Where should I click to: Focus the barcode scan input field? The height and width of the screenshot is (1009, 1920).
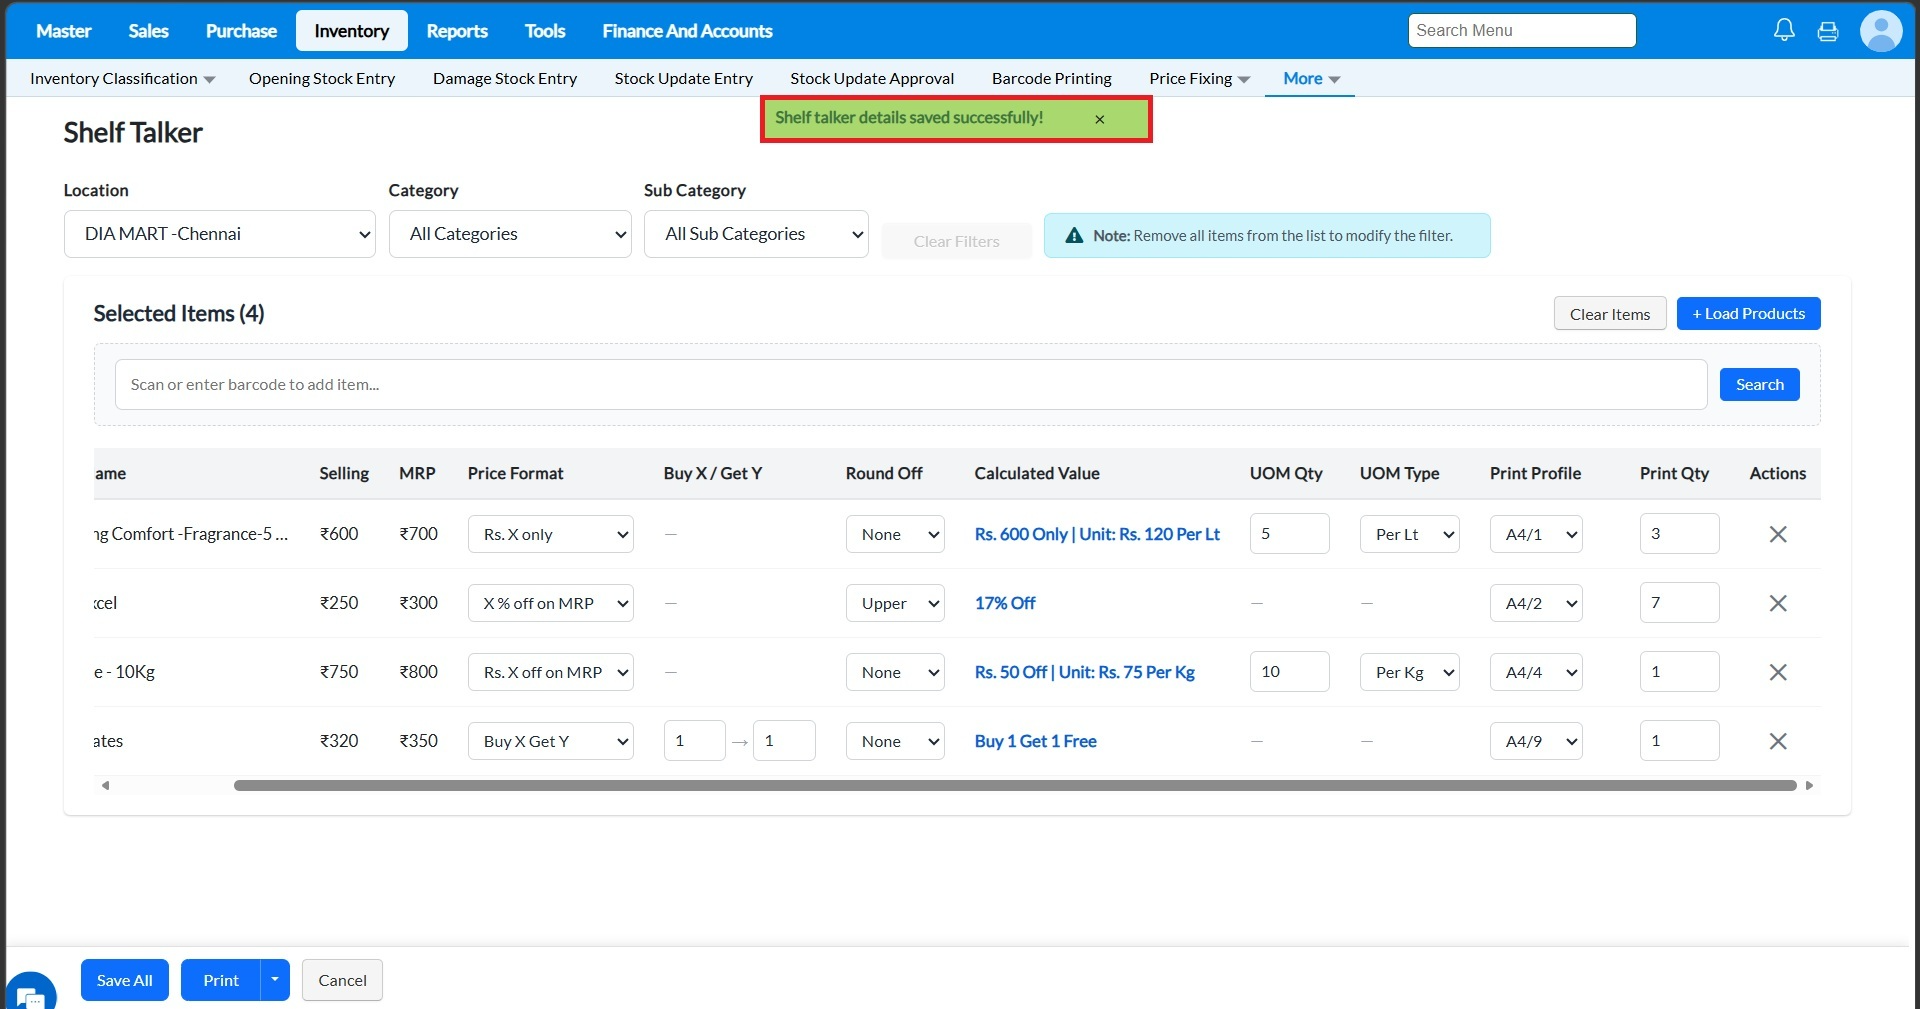click(910, 385)
